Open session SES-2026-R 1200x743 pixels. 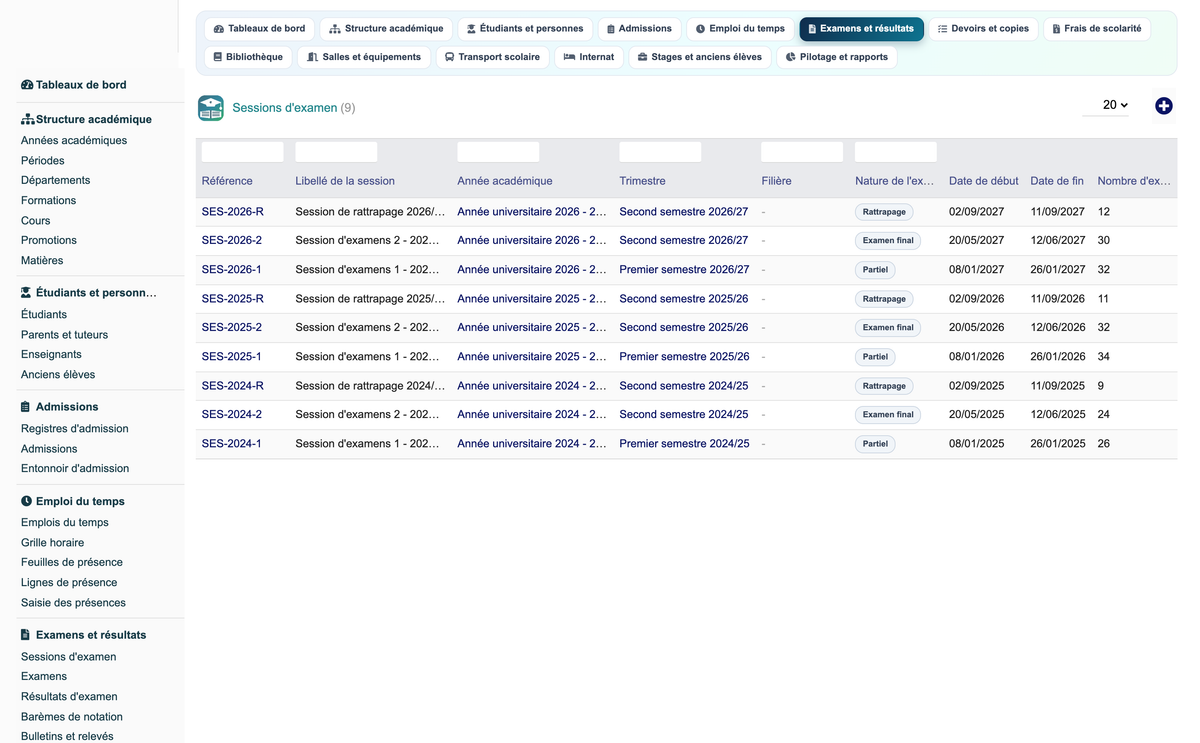(233, 212)
